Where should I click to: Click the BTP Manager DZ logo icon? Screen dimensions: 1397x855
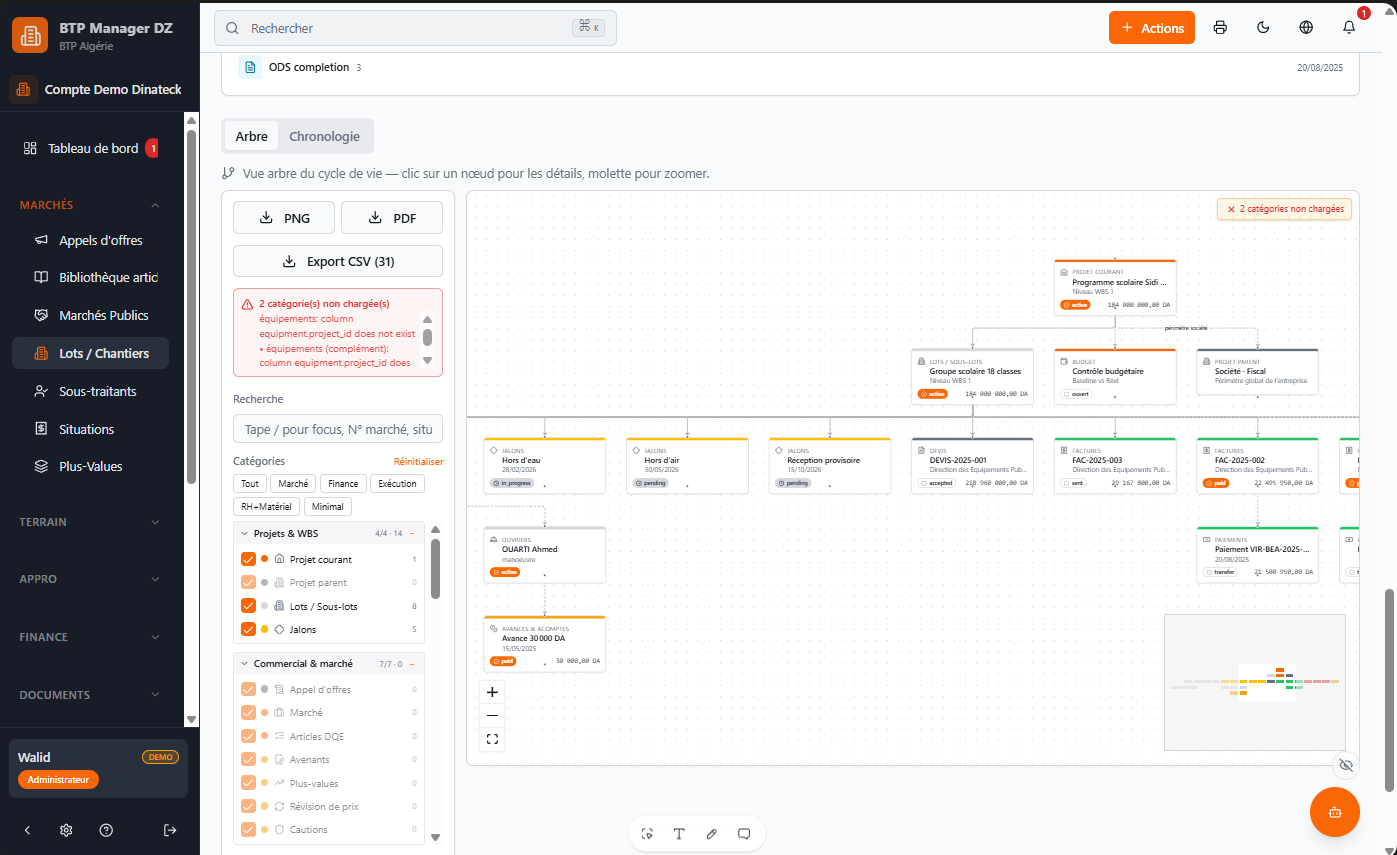[x=29, y=35]
